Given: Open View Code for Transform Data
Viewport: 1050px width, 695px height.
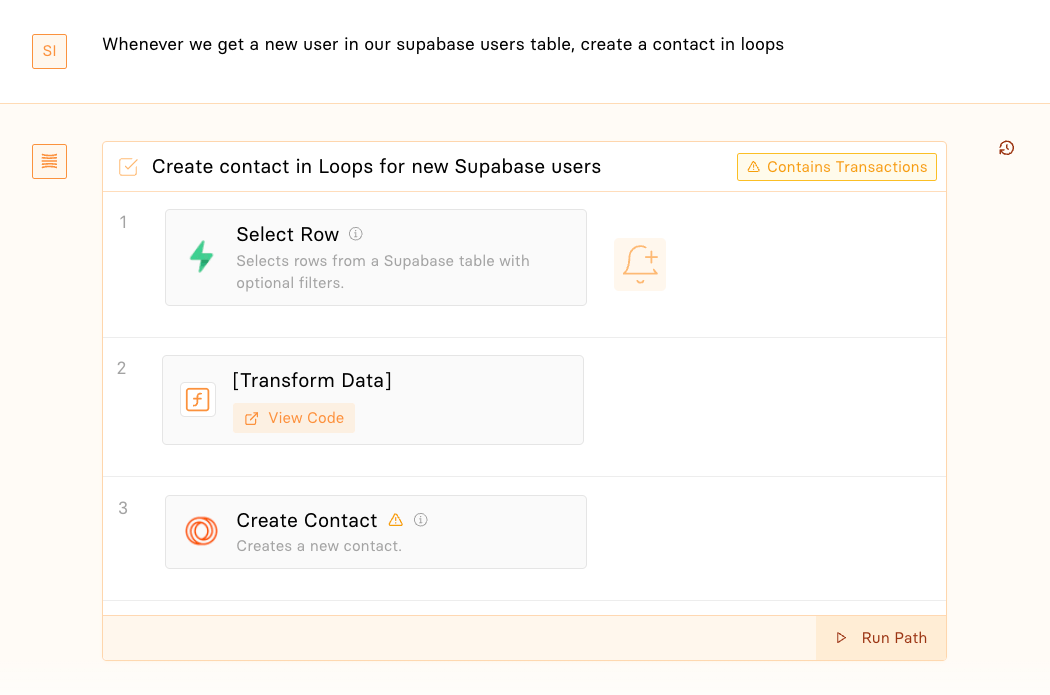Looking at the screenshot, I should [294, 418].
